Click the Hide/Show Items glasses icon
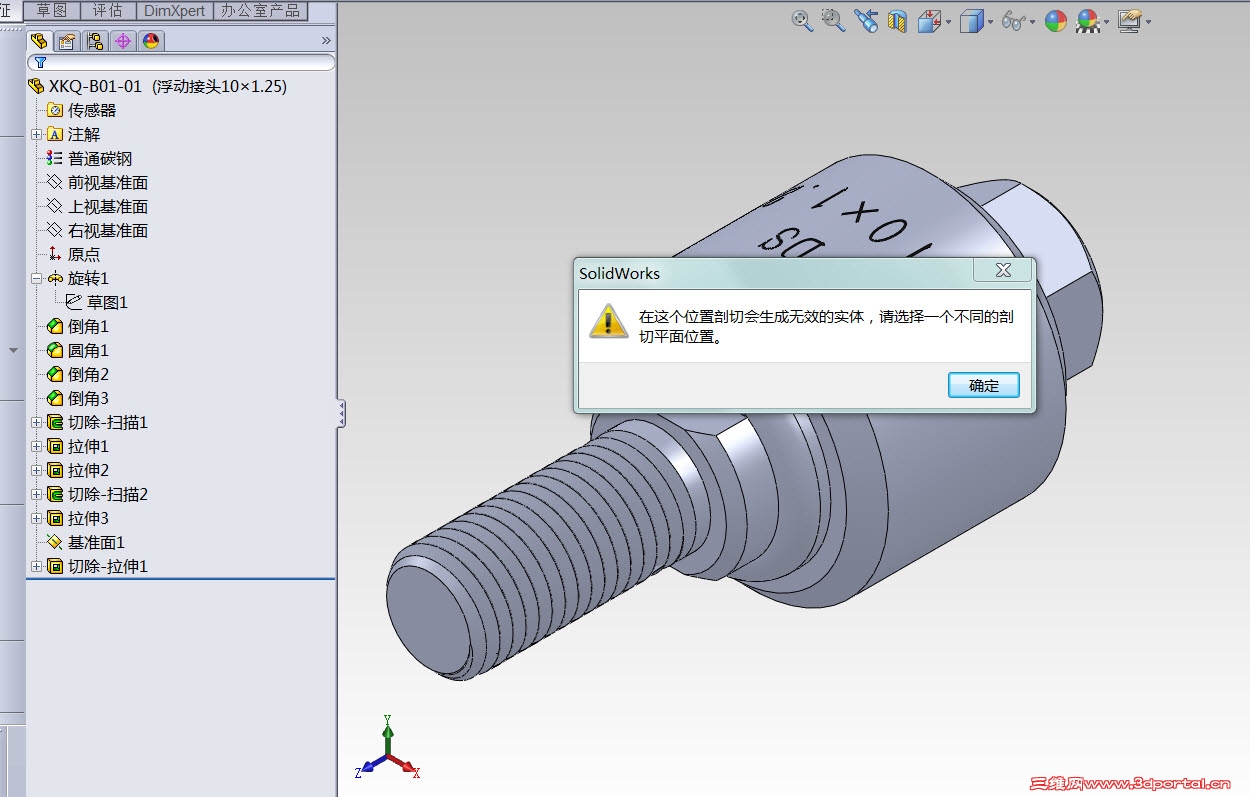The image size is (1250, 797). tap(1014, 21)
